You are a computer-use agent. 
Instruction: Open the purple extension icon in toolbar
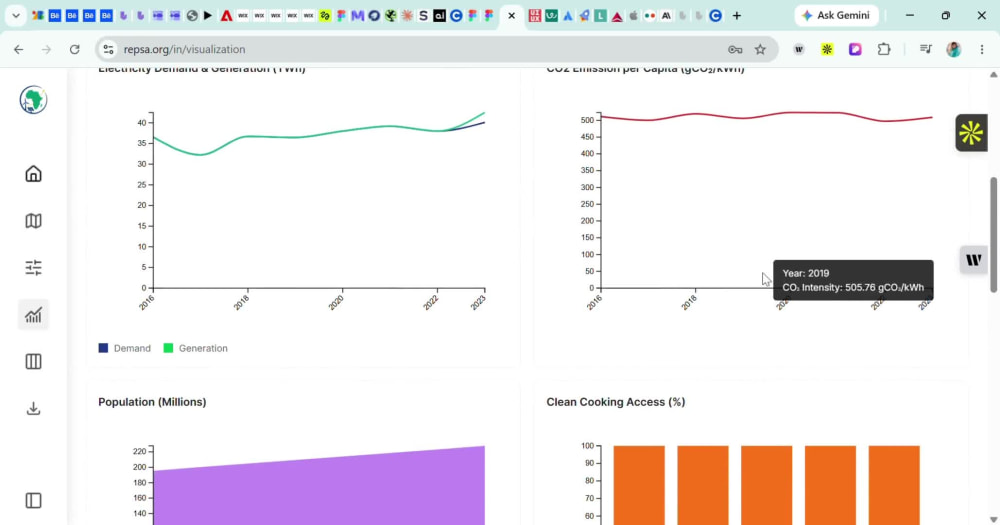855,49
